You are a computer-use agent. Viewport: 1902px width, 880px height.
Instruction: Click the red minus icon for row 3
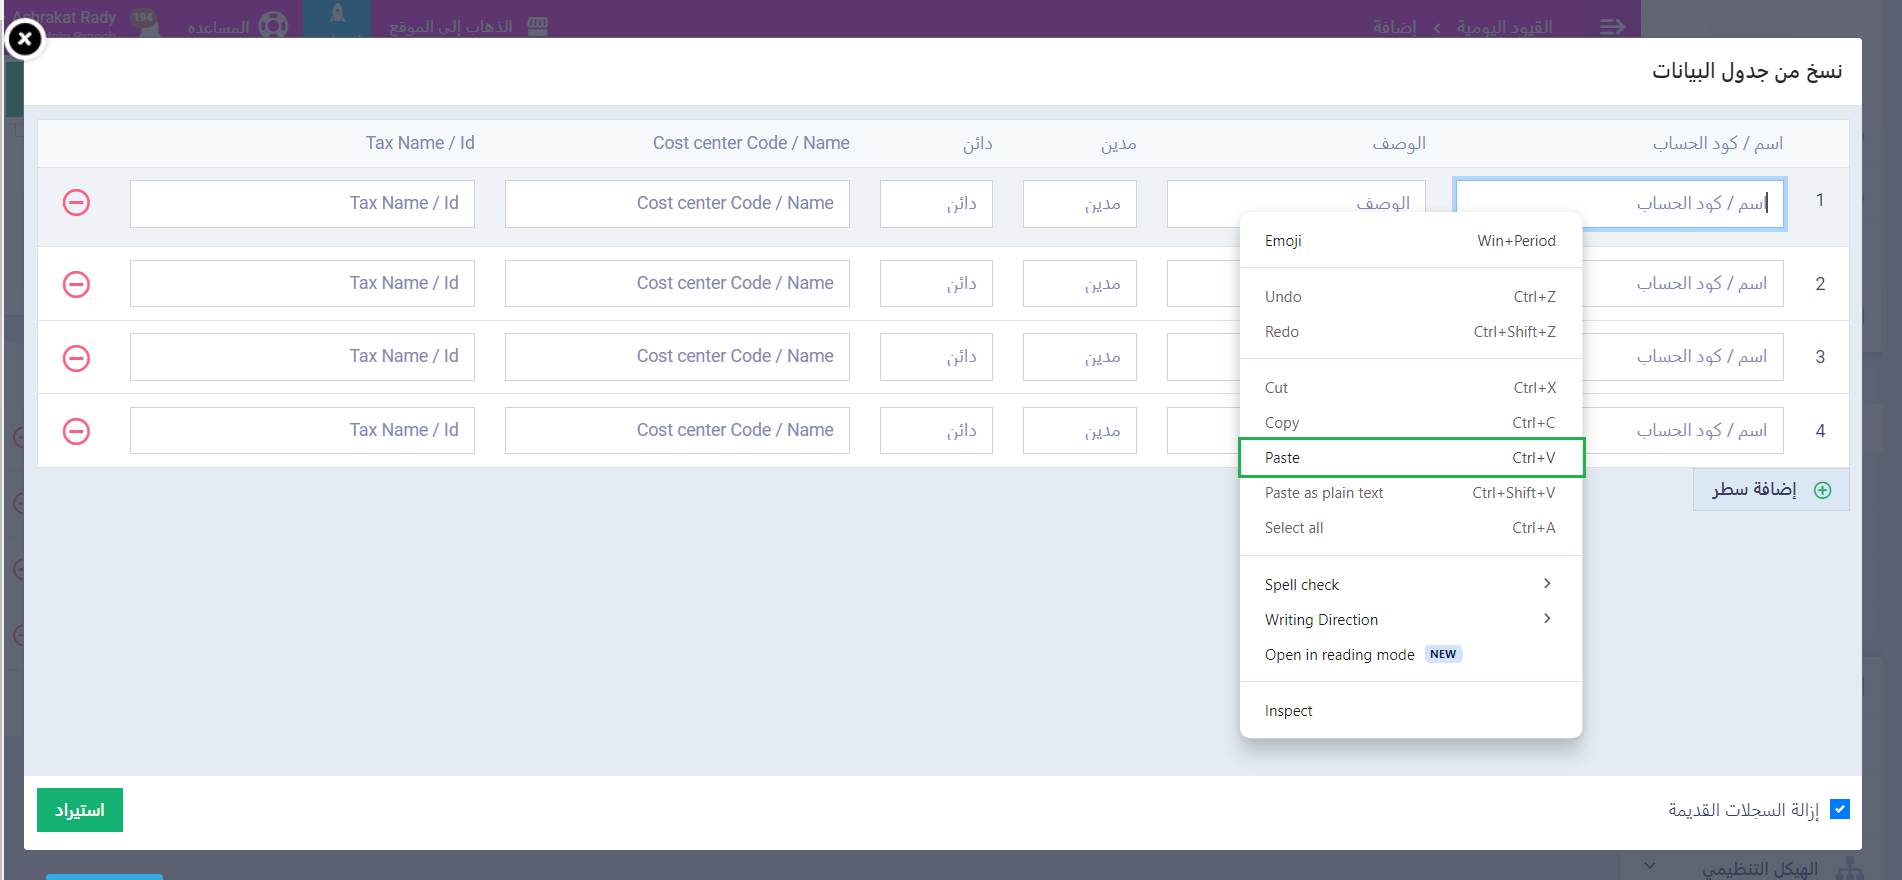tap(76, 358)
